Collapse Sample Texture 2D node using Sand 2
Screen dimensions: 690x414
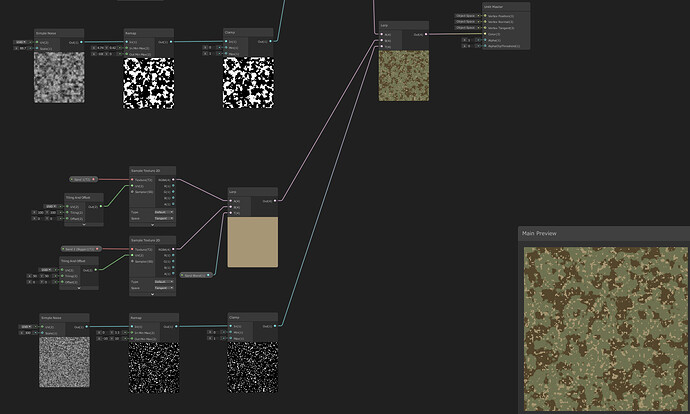coord(153,294)
